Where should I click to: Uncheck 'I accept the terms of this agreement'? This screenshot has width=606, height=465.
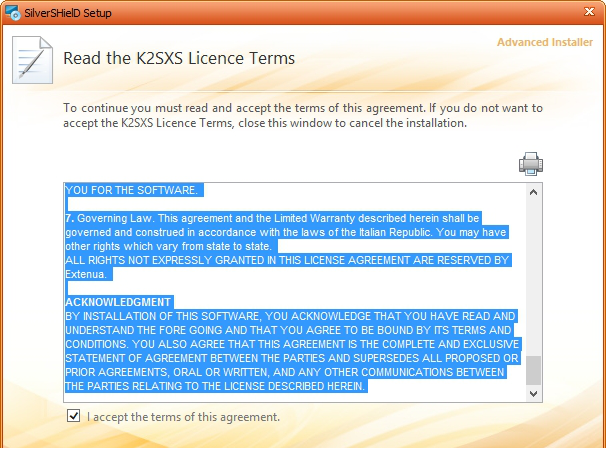[73, 416]
